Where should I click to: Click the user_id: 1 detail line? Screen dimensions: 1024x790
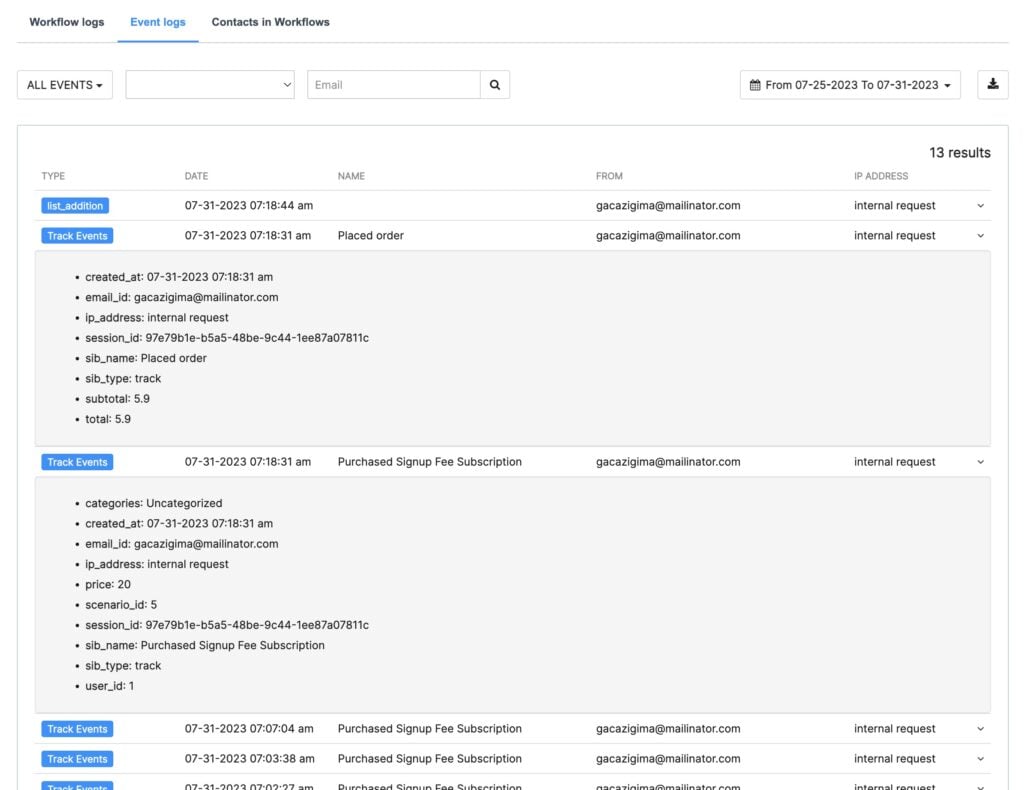coord(109,686)
